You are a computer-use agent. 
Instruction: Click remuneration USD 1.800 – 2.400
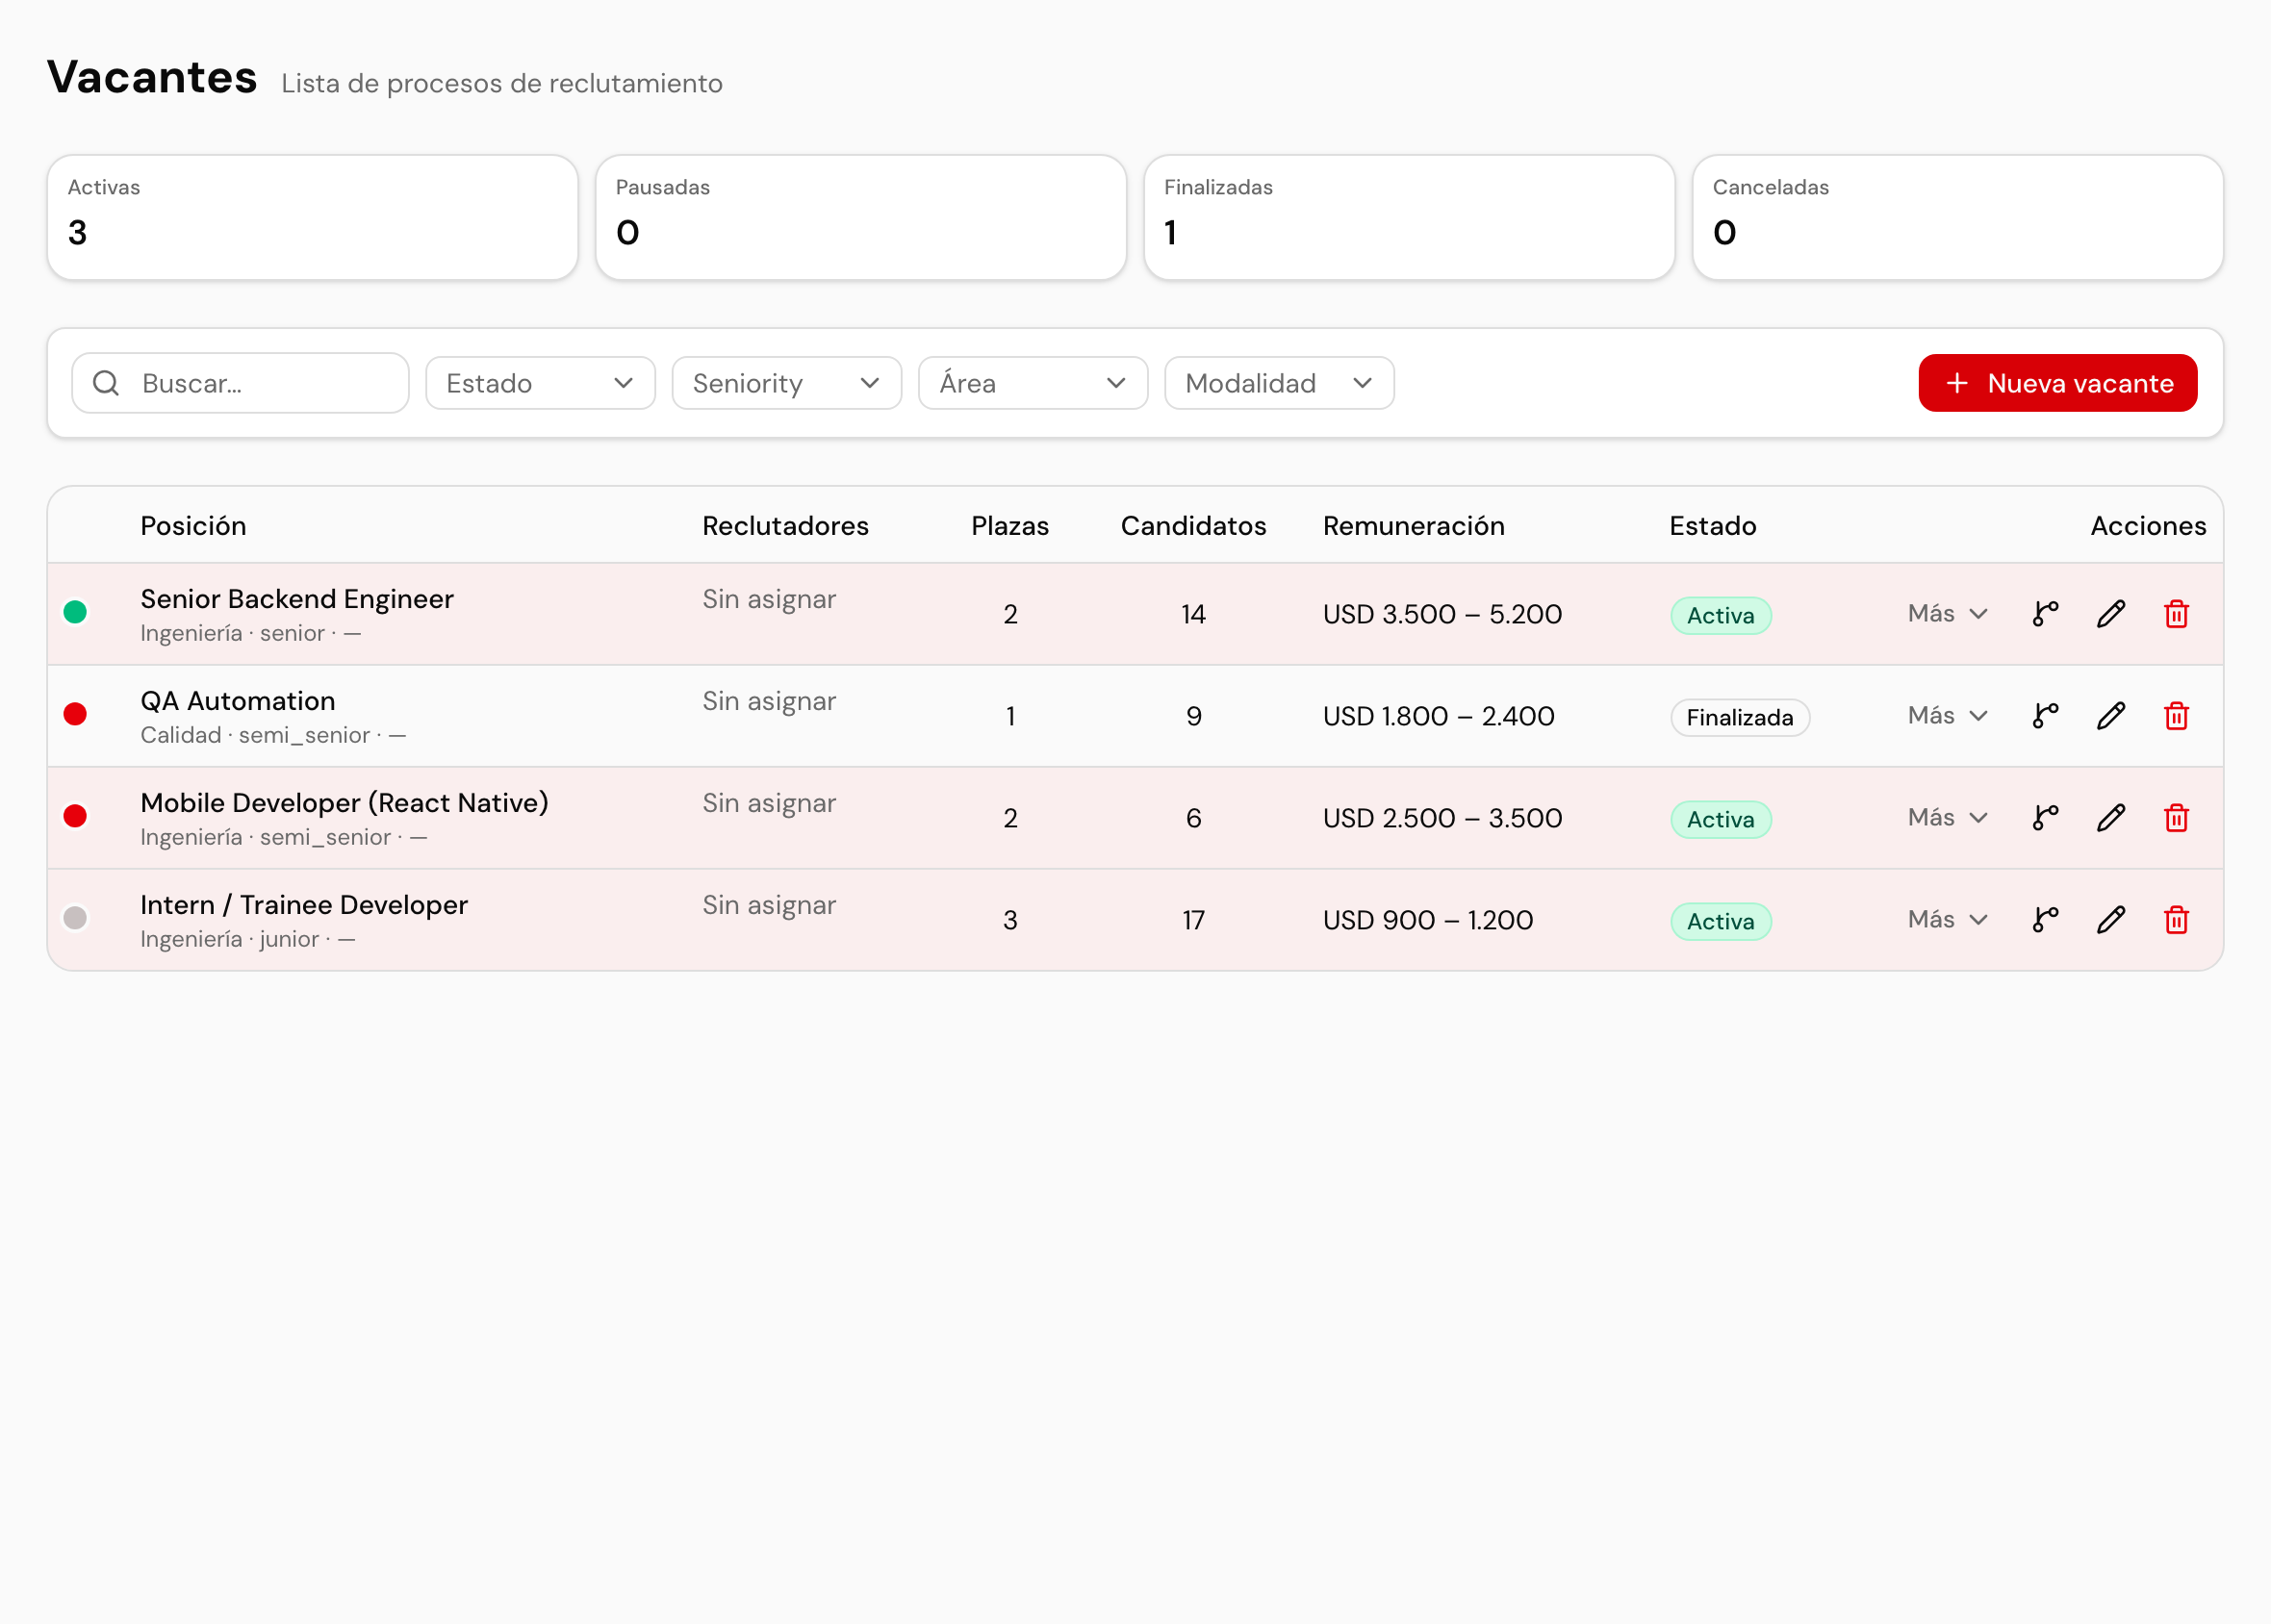1438,716
